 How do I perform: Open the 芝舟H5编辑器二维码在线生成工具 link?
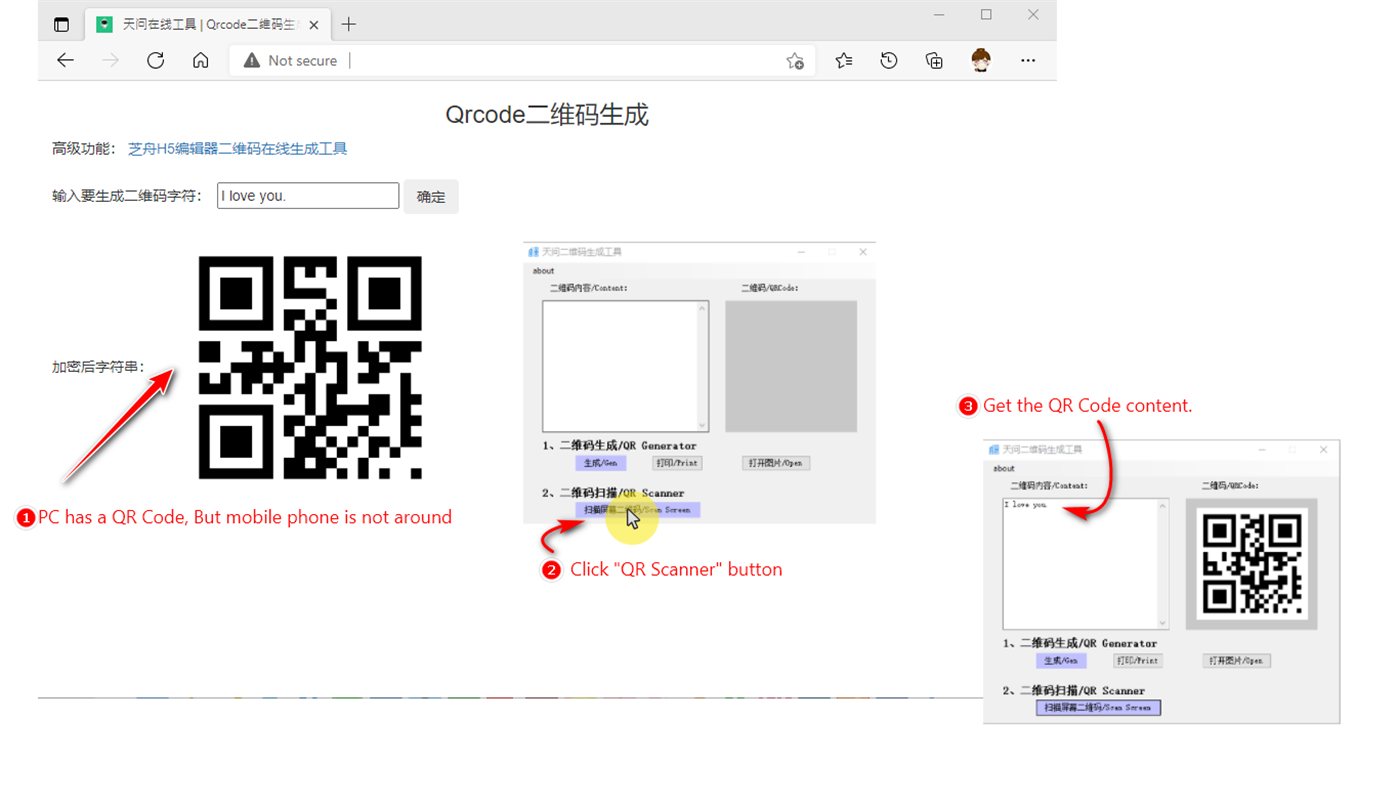238,148
